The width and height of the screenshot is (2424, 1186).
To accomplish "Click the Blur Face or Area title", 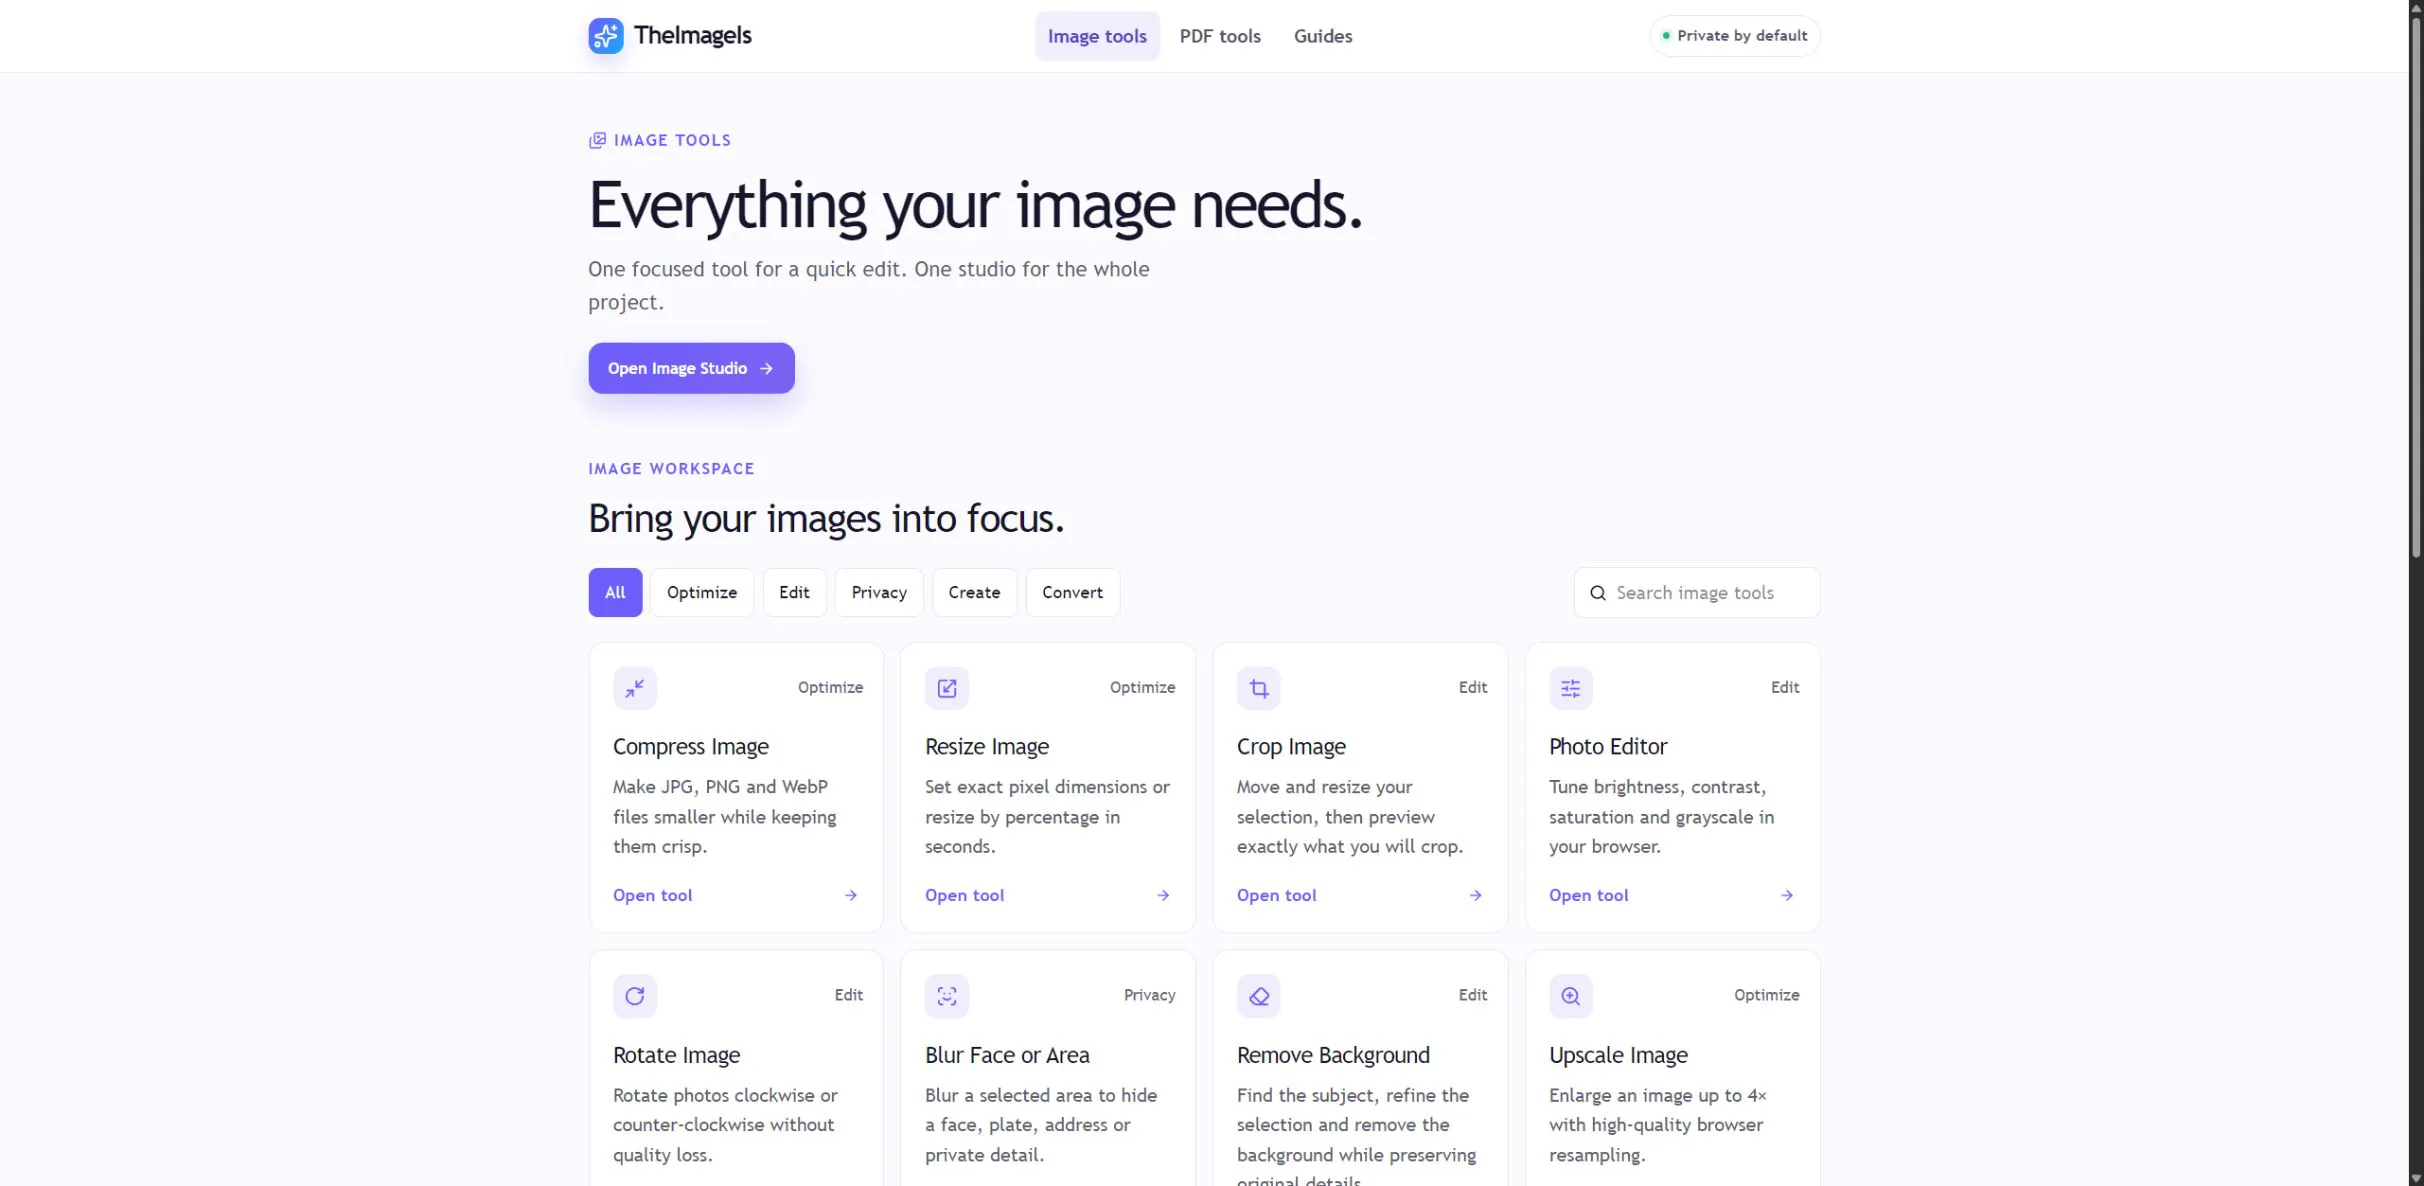I will coord(1007,1055).
